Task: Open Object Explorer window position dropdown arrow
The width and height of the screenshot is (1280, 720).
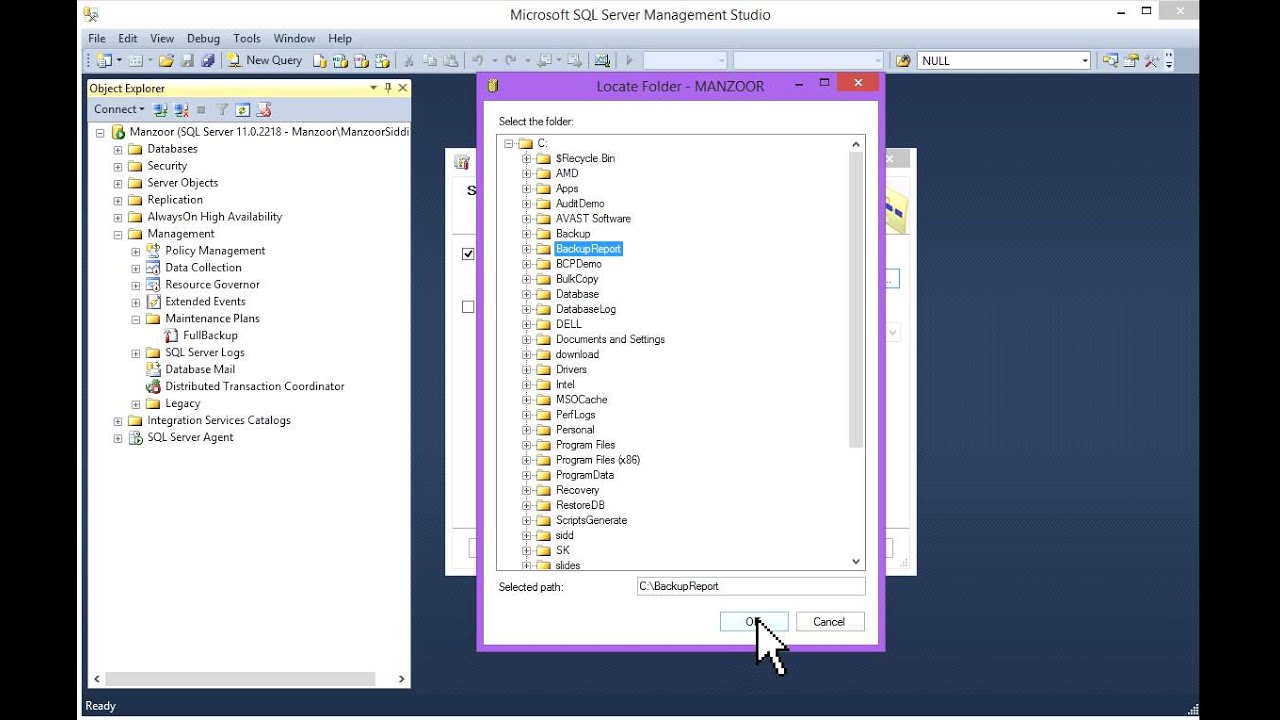Action: [x=372, y=88]
